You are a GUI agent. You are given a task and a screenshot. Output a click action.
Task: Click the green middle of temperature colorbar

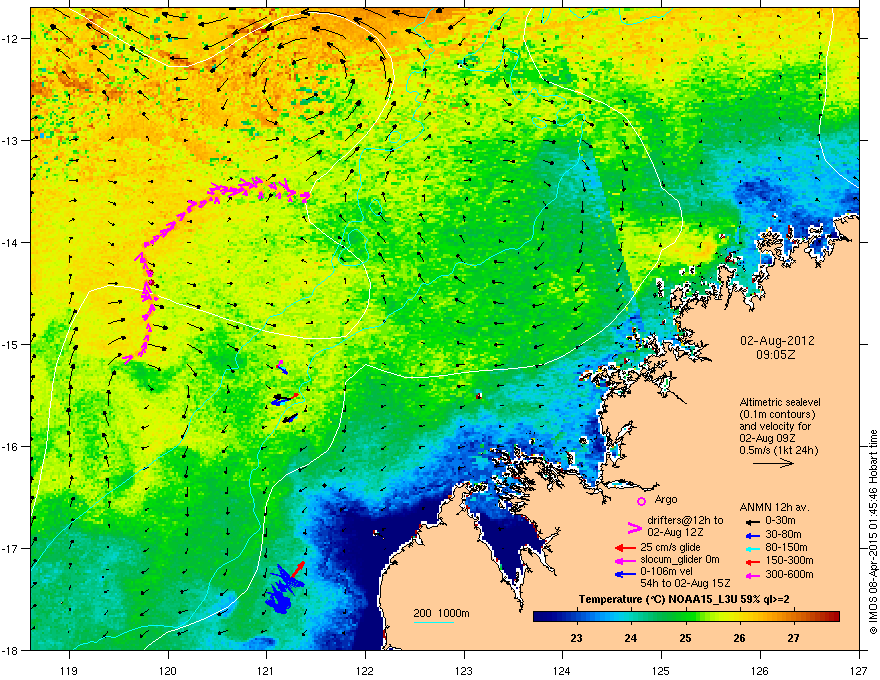pyautogui.click(x=686, y=617)
